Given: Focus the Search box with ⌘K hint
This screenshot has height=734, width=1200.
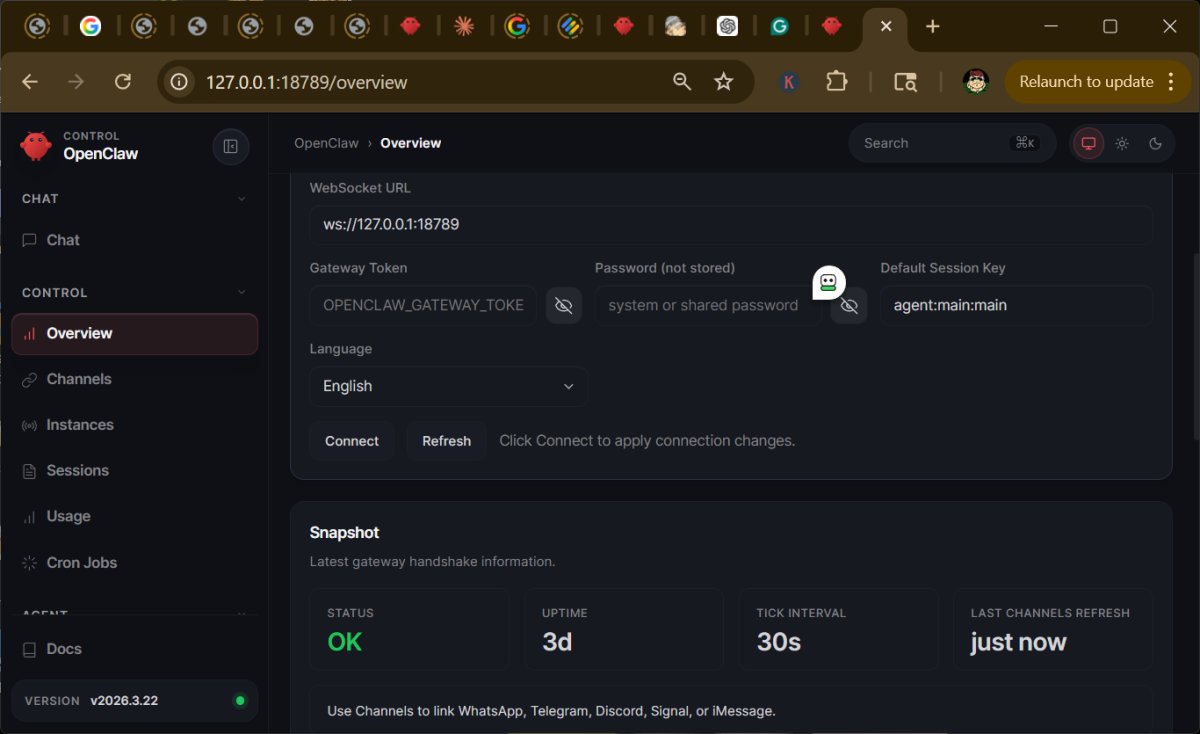Looking at the screenshot, I should 952,143.
